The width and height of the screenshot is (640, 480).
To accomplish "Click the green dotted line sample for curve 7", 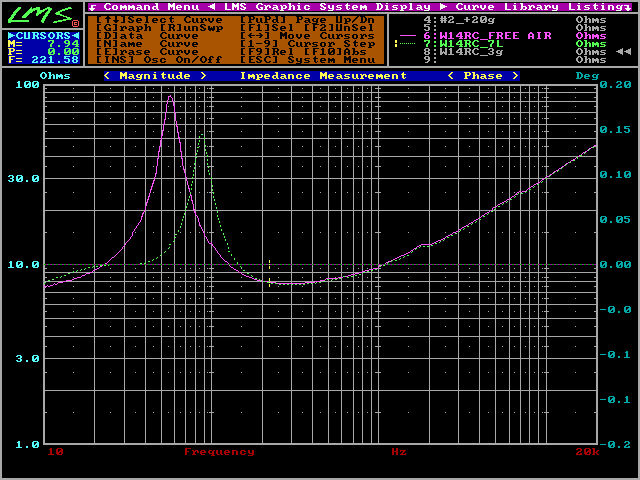I will [408, 44].
